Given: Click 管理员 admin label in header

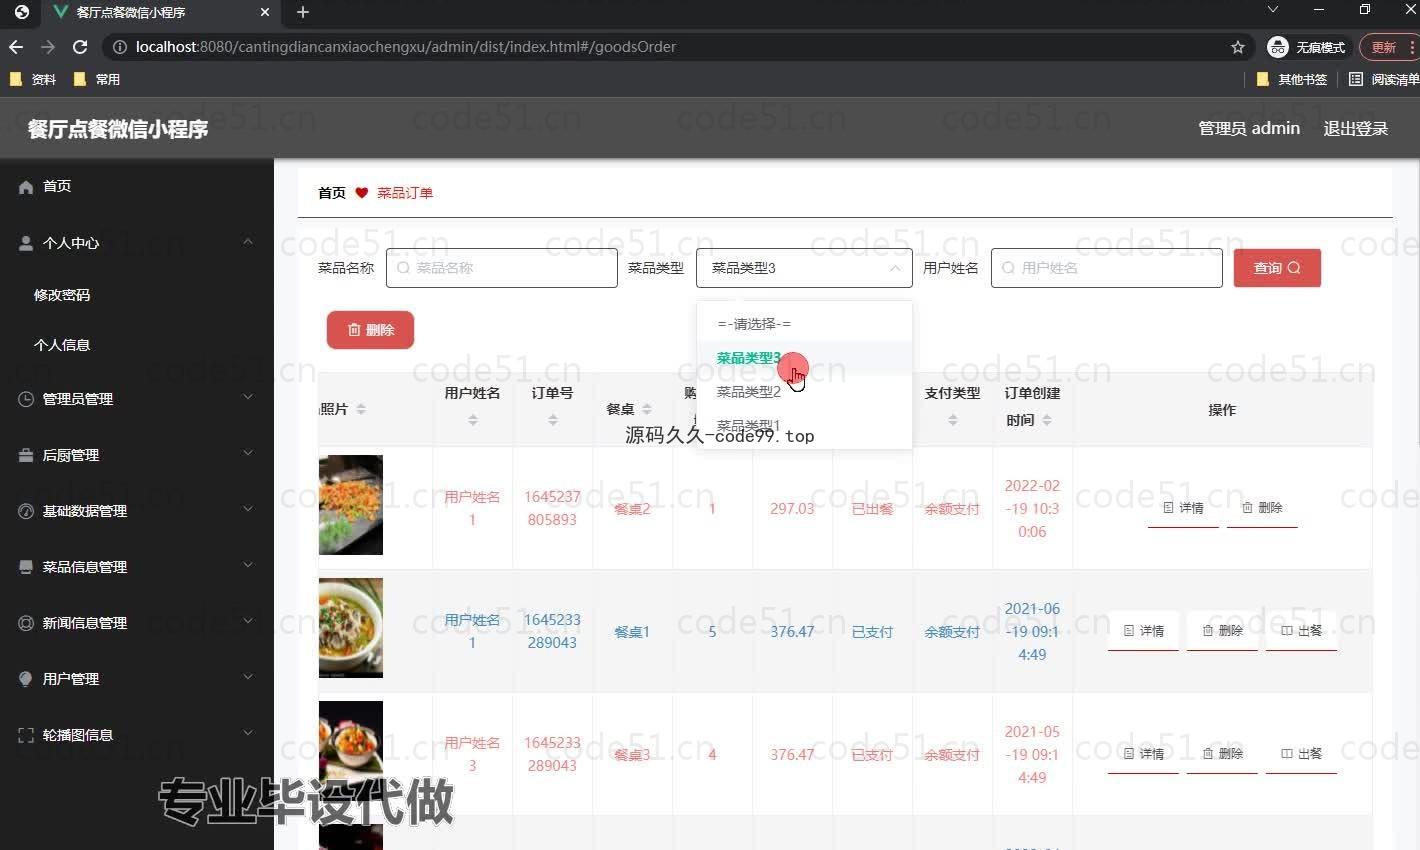Looking at the screenshot, I should click(1249, 128).
